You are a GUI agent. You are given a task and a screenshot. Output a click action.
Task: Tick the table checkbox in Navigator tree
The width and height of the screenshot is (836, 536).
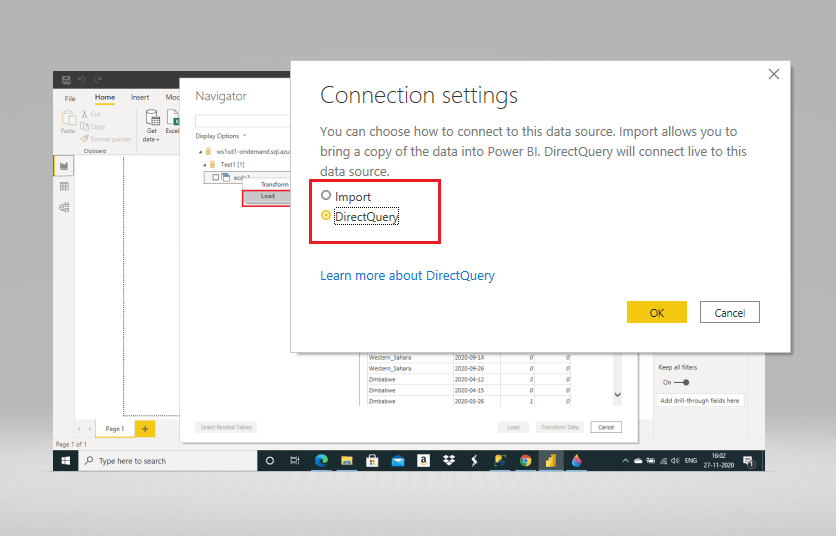[215, 177]
